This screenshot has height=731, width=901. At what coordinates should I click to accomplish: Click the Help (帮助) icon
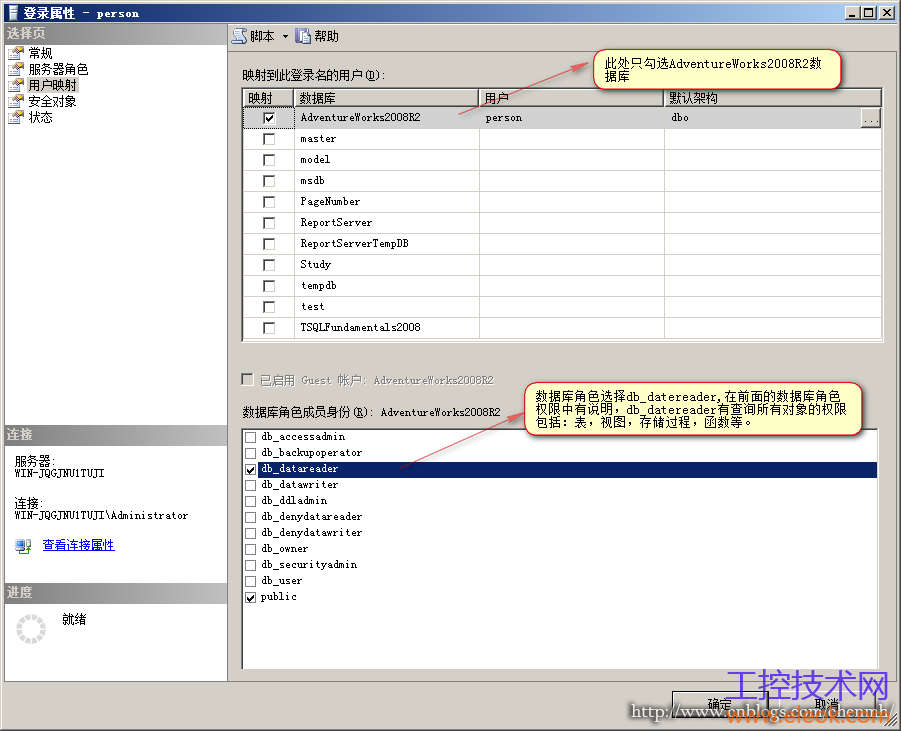point(303,36)
